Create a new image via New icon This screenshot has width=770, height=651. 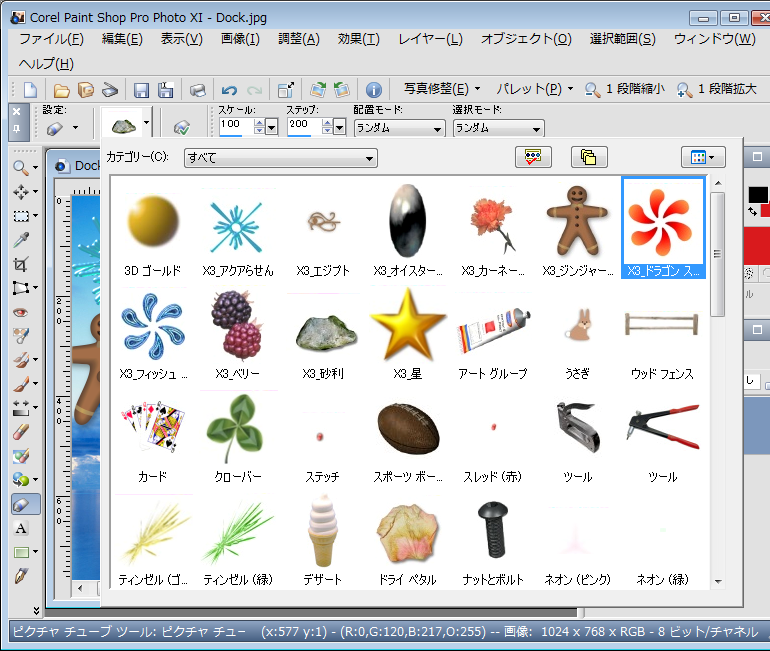[30, 90]
